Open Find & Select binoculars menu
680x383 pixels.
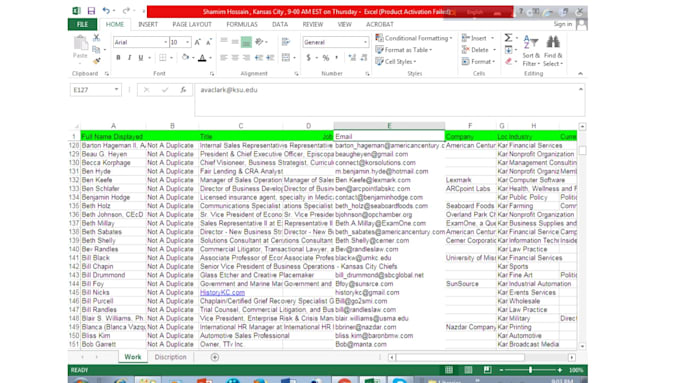pyautogui.click(x=553, y=51)
